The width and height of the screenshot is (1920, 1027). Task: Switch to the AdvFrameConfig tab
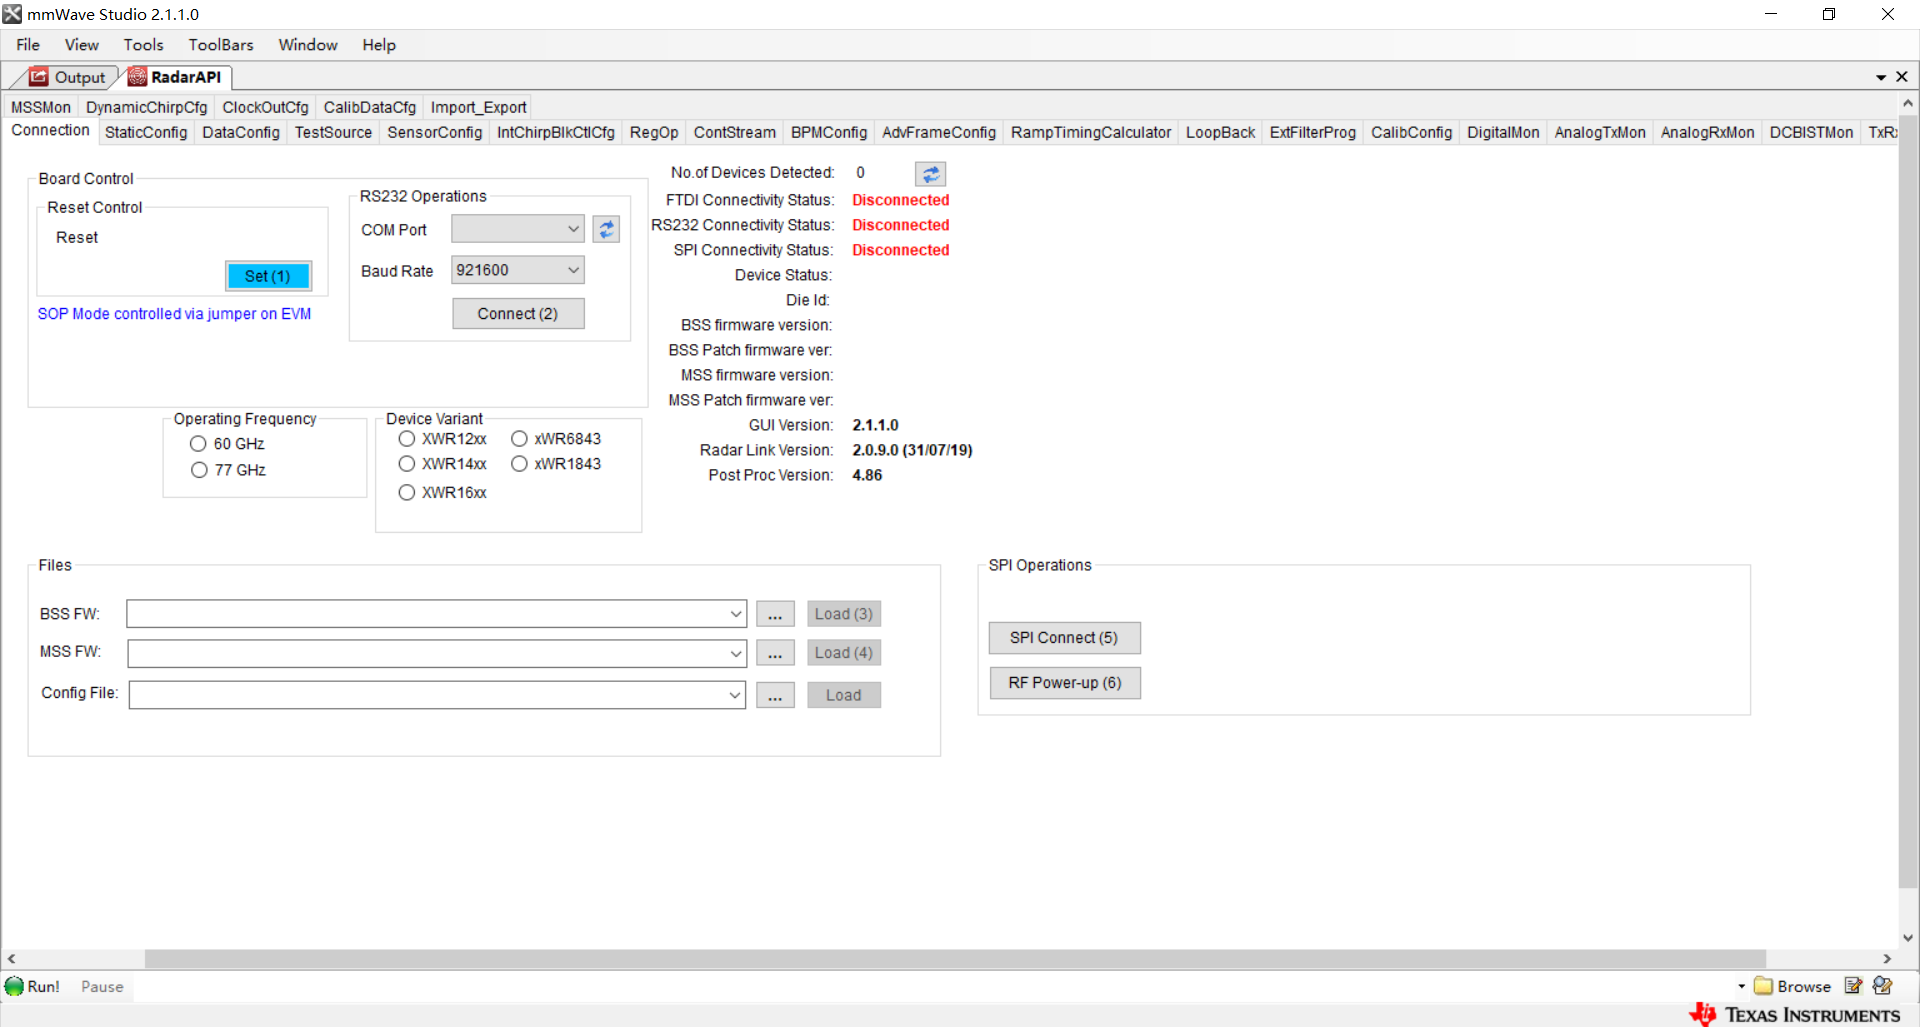pyautogui.click(x=939, y=133)
